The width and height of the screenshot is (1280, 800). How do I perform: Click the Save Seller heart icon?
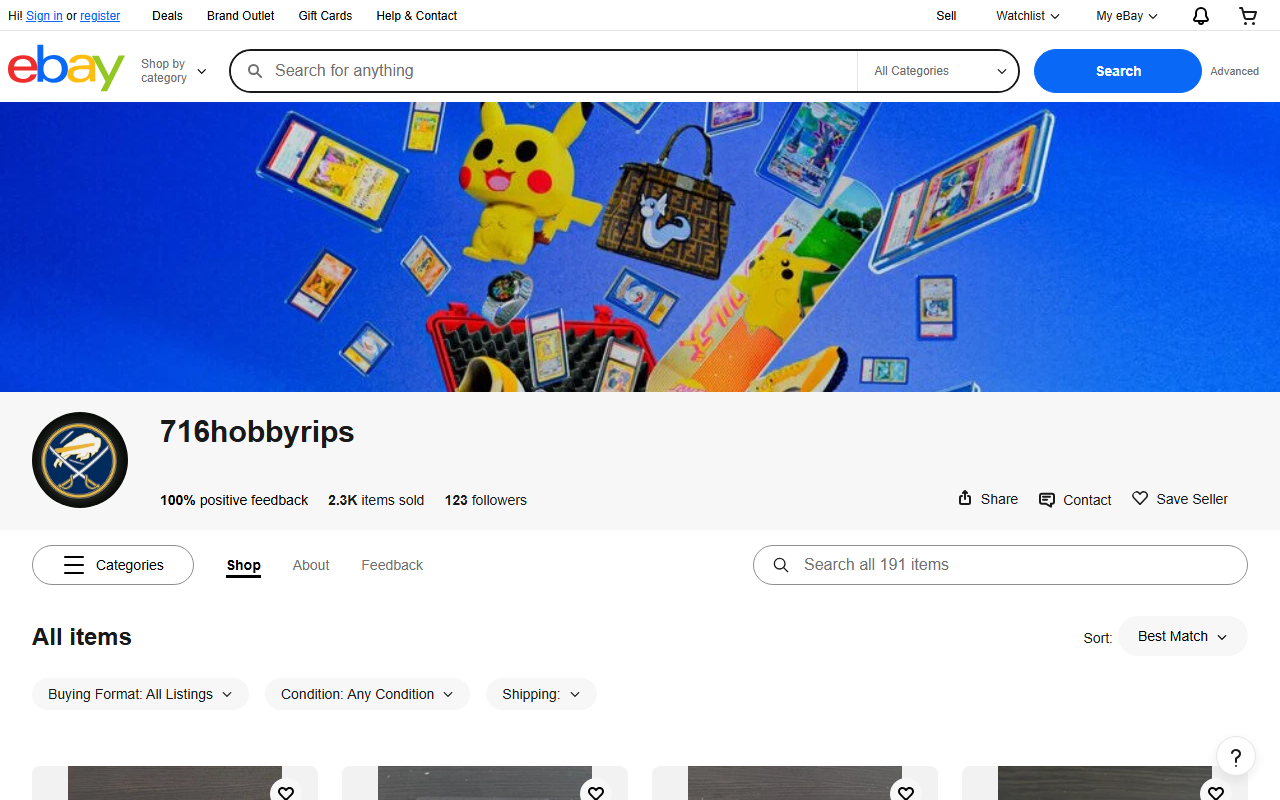click(x=1140, y=498)
